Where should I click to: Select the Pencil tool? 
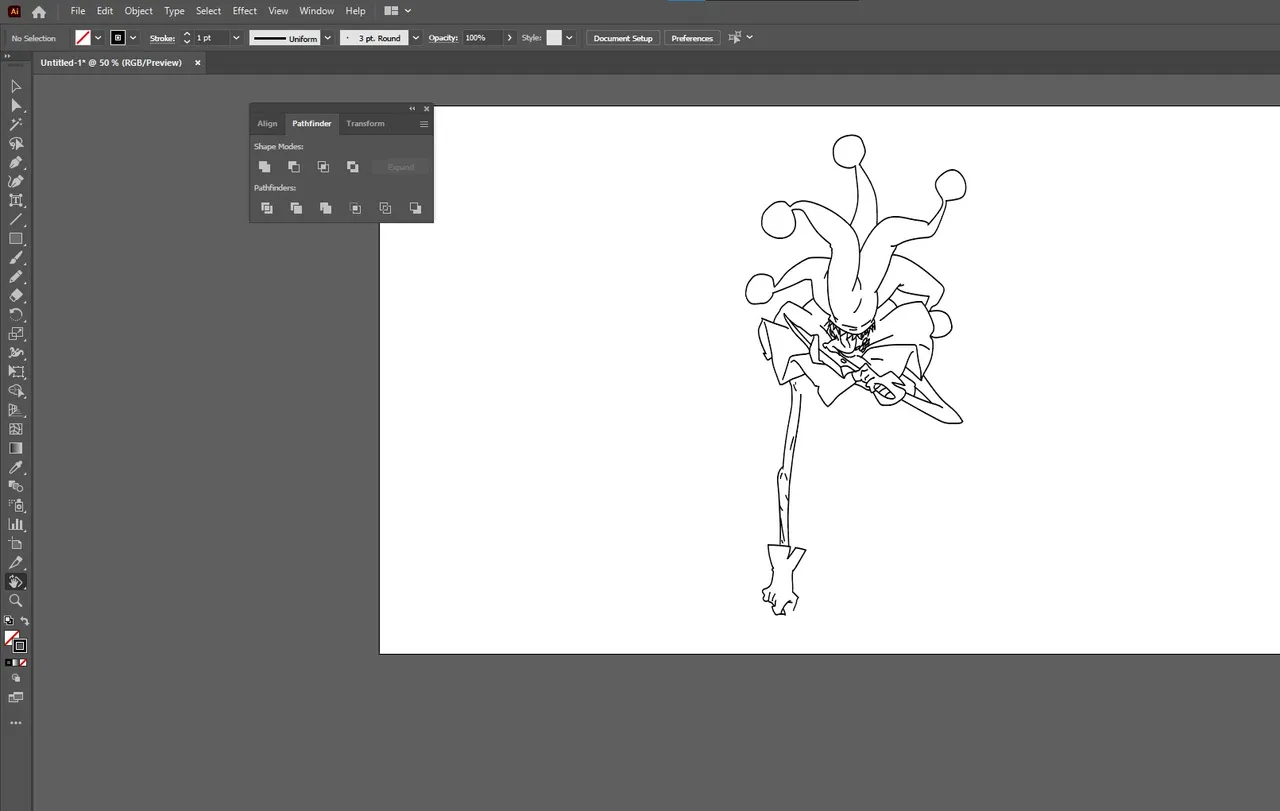pyautogui.click(x=16, y=277)
